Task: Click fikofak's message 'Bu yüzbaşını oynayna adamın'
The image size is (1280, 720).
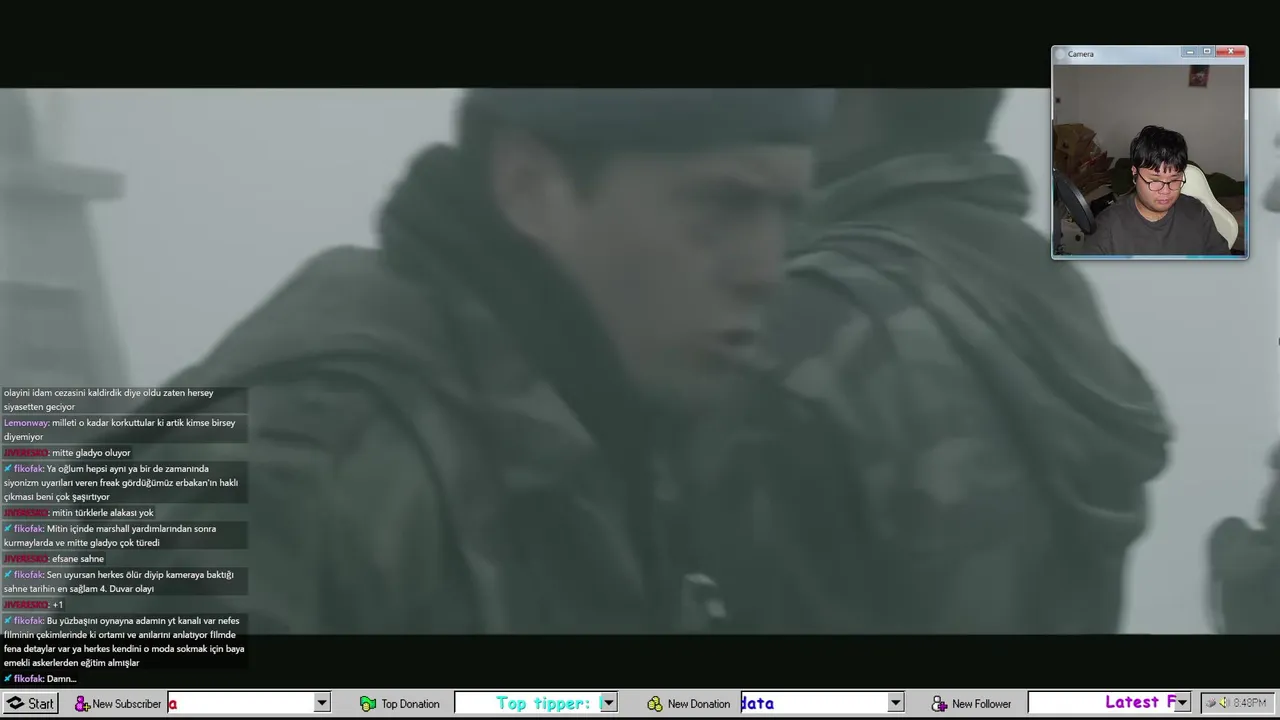Action: point(123,642)
